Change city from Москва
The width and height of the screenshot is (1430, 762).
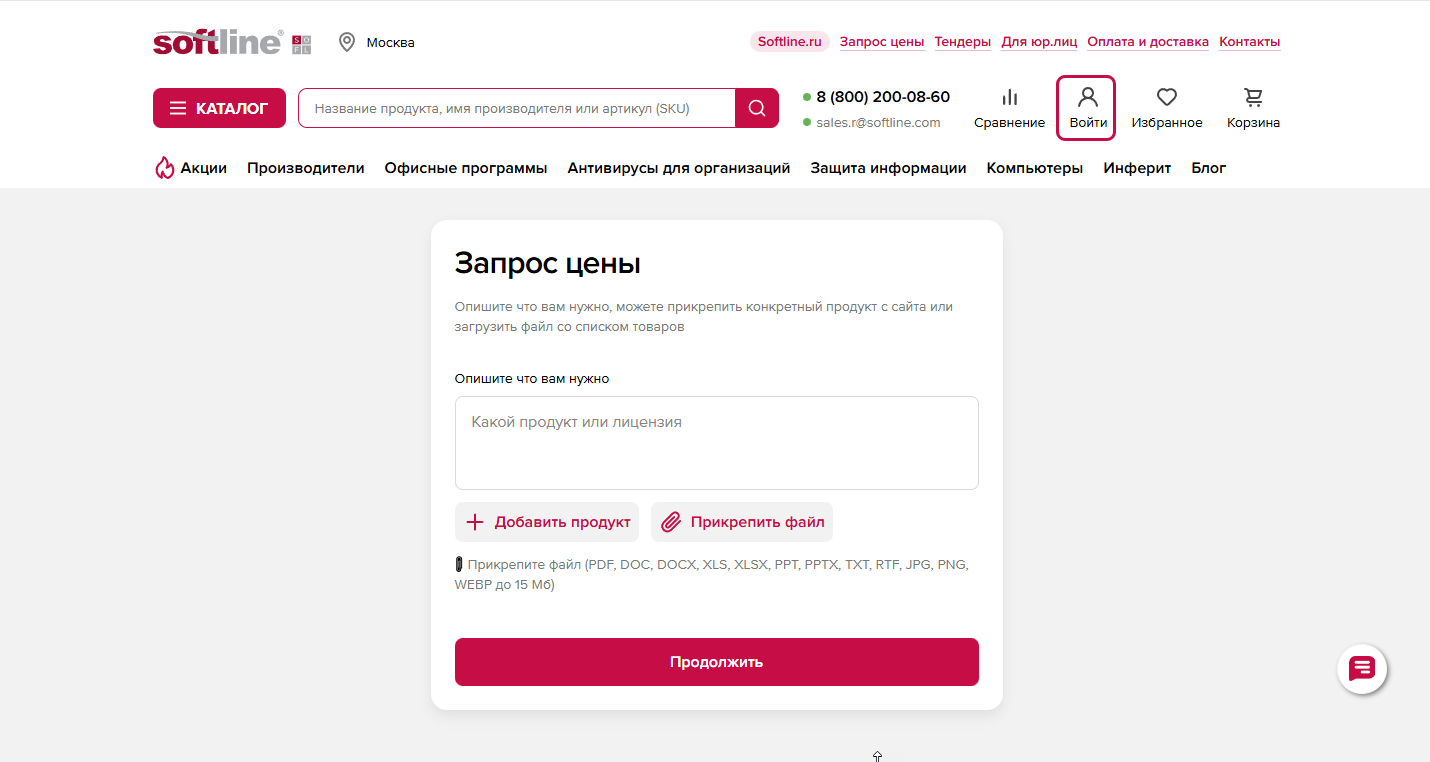click(390, 43)
